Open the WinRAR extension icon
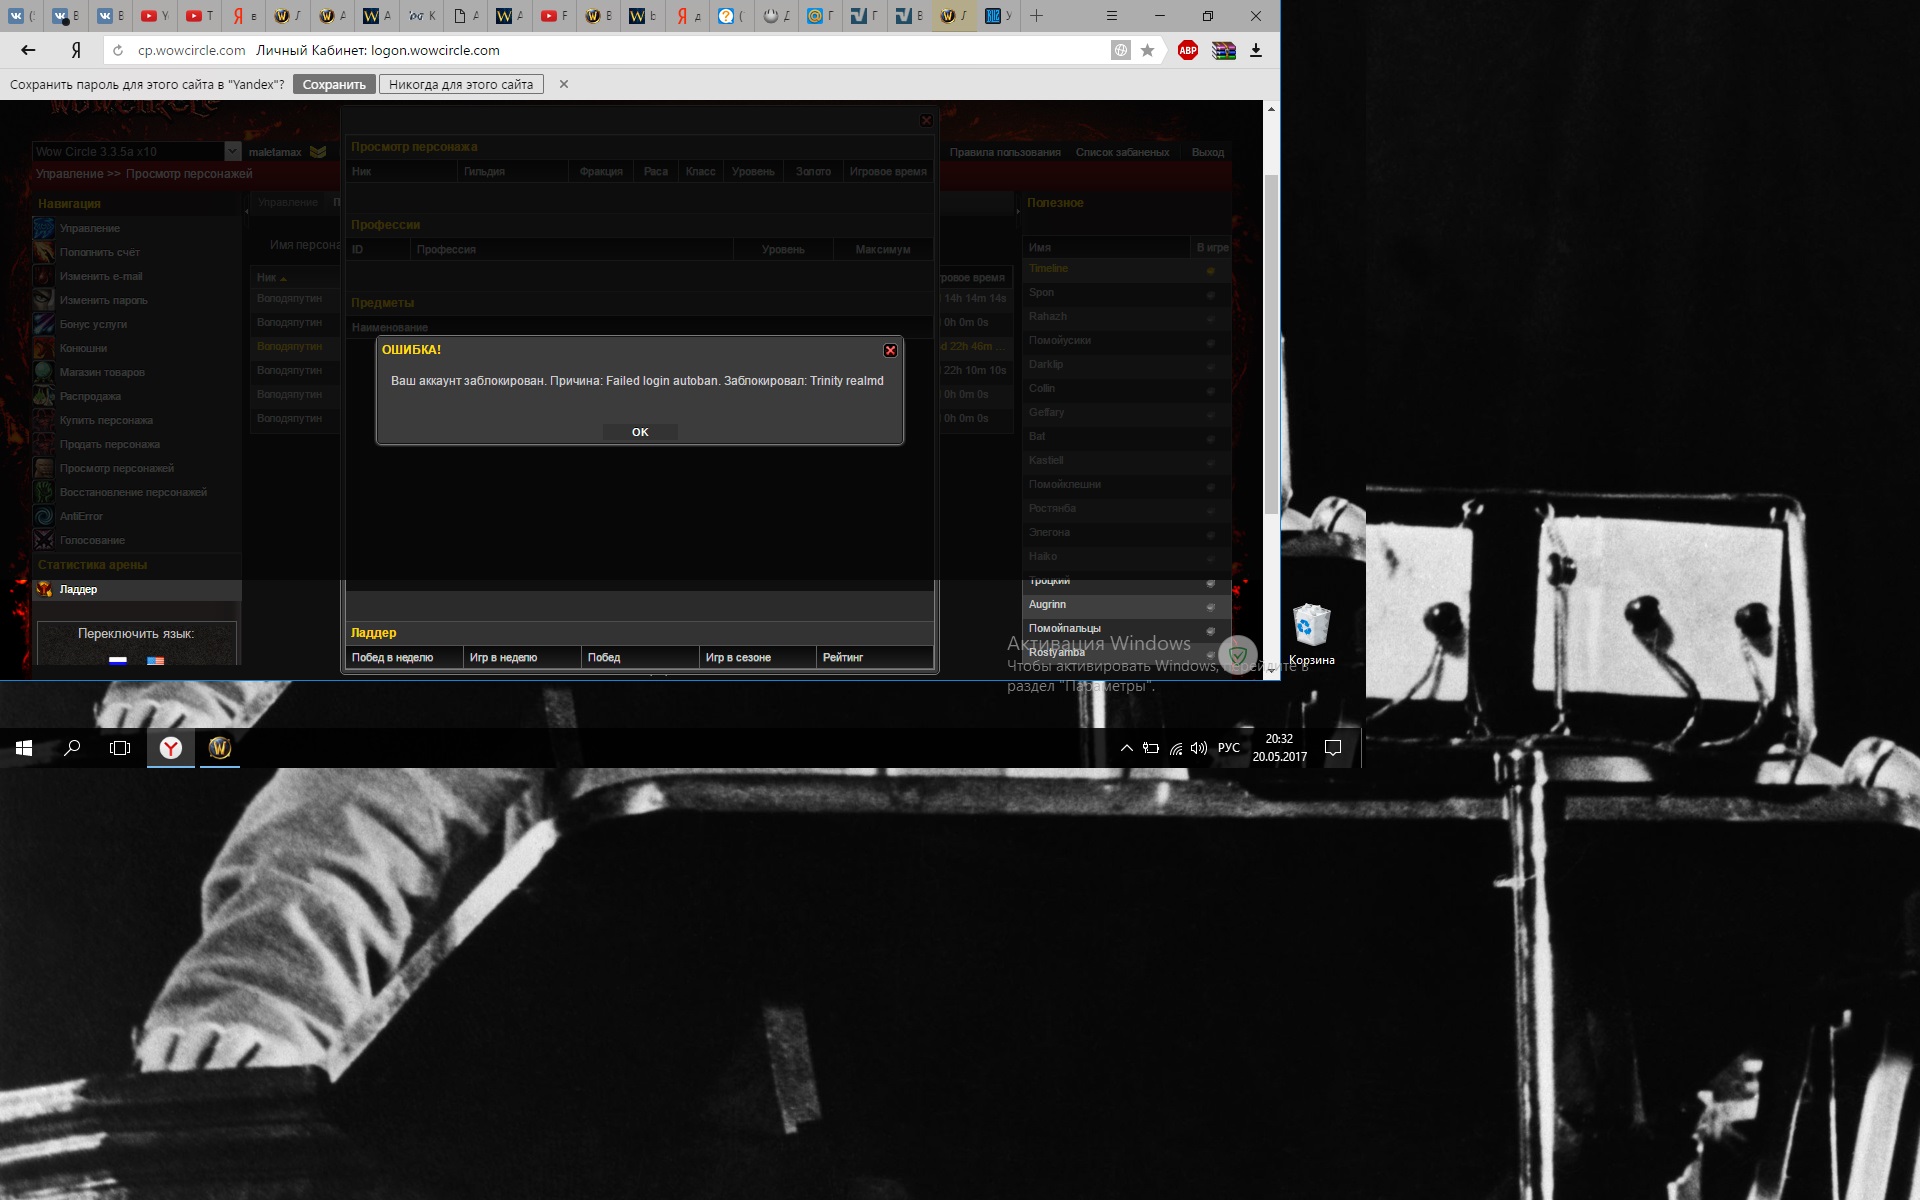 1224,50
